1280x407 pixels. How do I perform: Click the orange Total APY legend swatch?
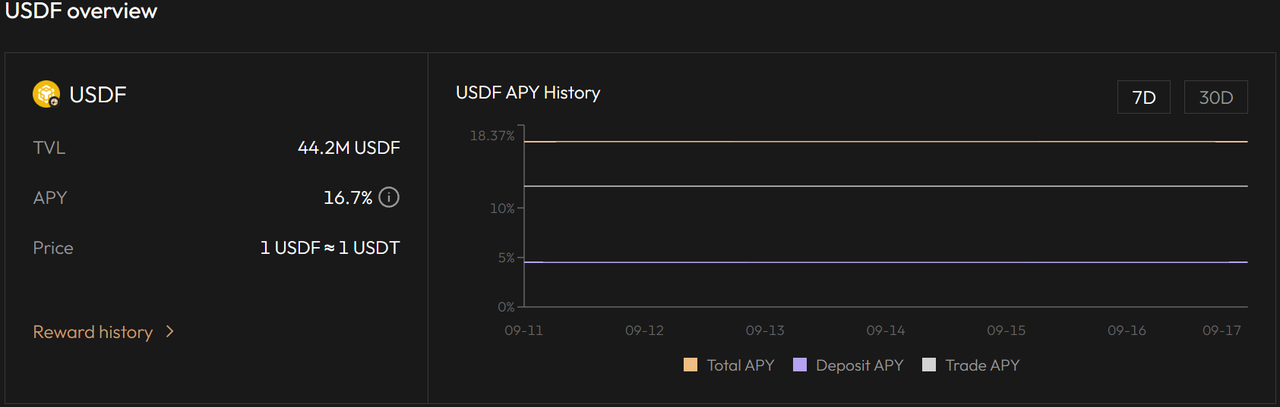pos(690,365)
